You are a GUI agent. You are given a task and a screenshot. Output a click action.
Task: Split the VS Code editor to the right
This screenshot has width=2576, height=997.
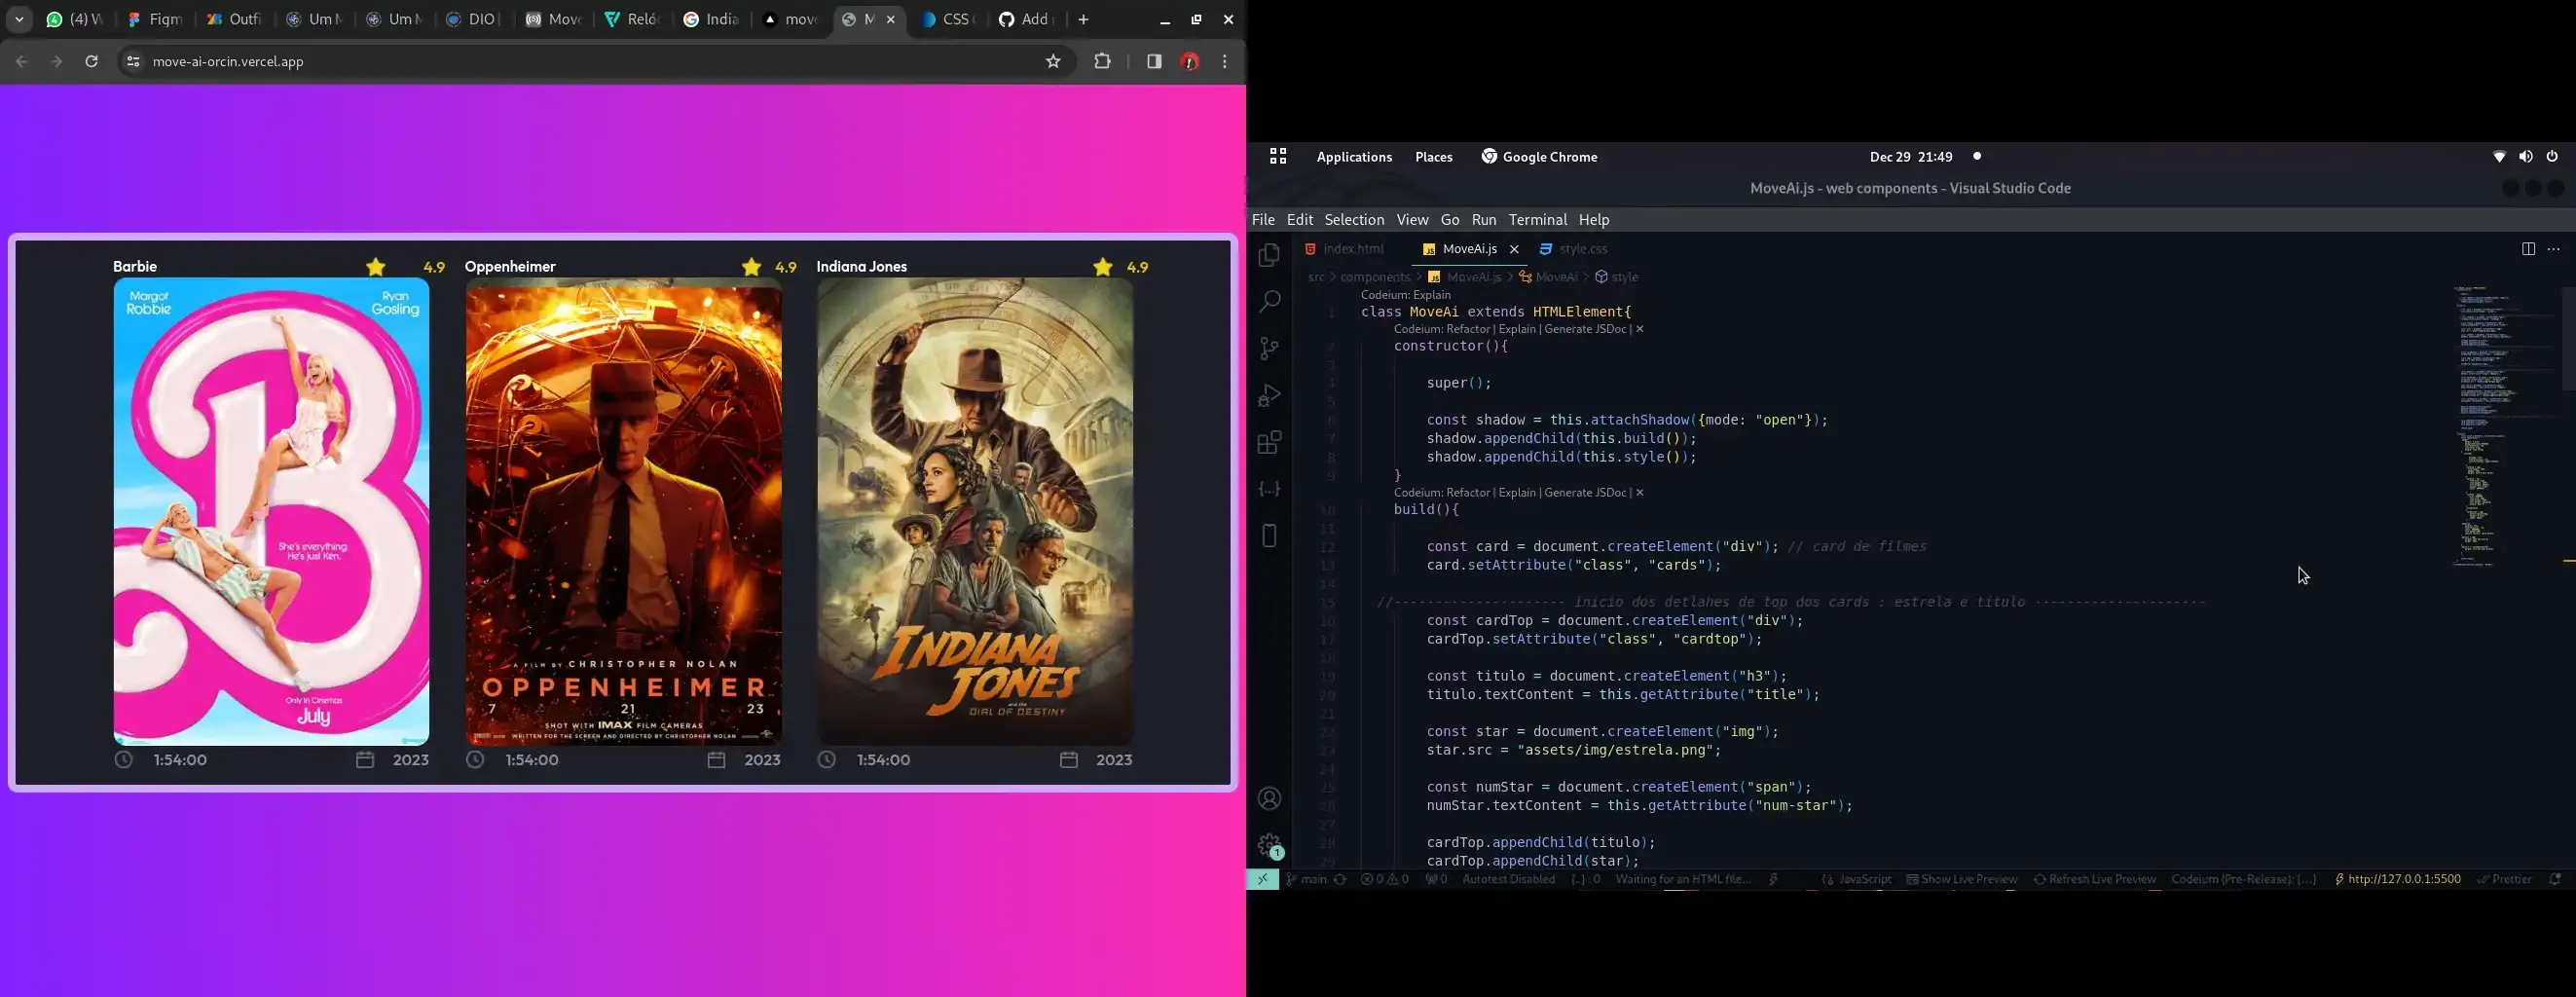pyautogui.click(x=2528, y=249)
